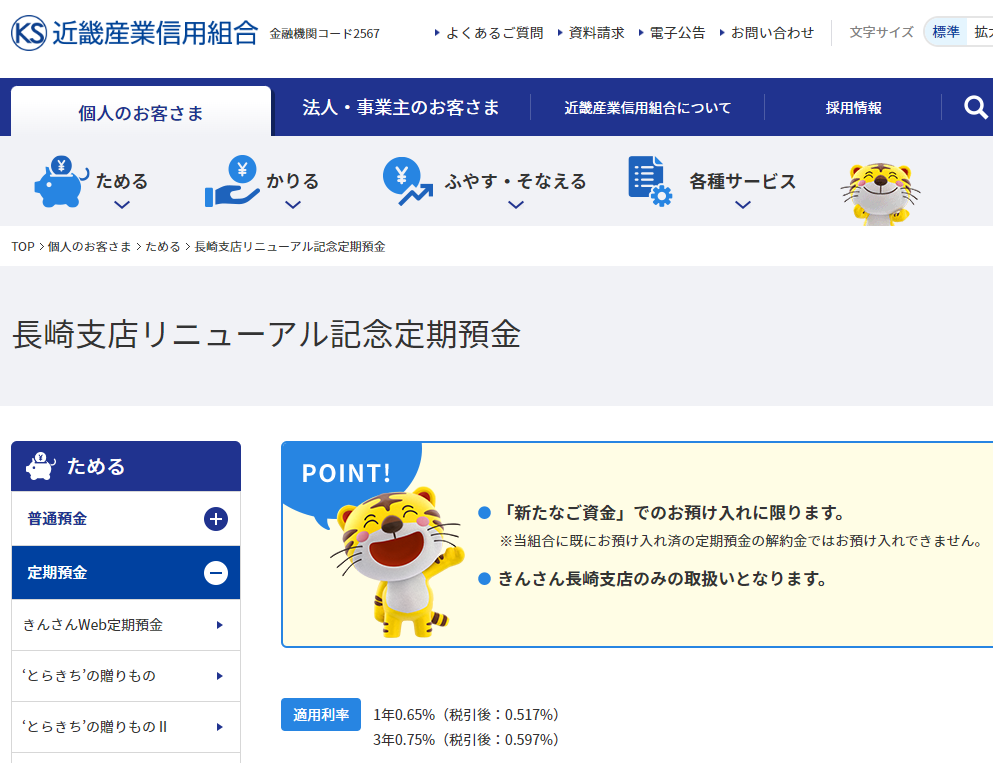The width and height of the screenshot is (993, 763).
Task: Collapse 定期預金 with the minus icon
Action: point(216,573)
